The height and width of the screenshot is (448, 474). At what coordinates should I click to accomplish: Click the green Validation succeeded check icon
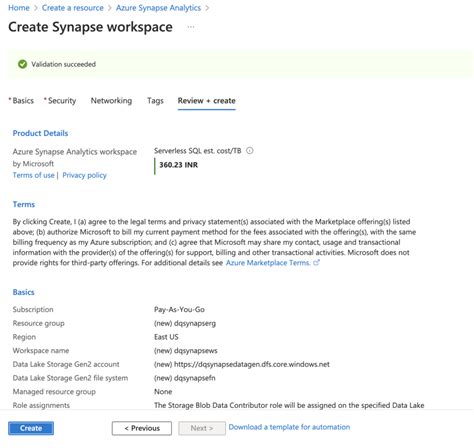click(22, 64)
